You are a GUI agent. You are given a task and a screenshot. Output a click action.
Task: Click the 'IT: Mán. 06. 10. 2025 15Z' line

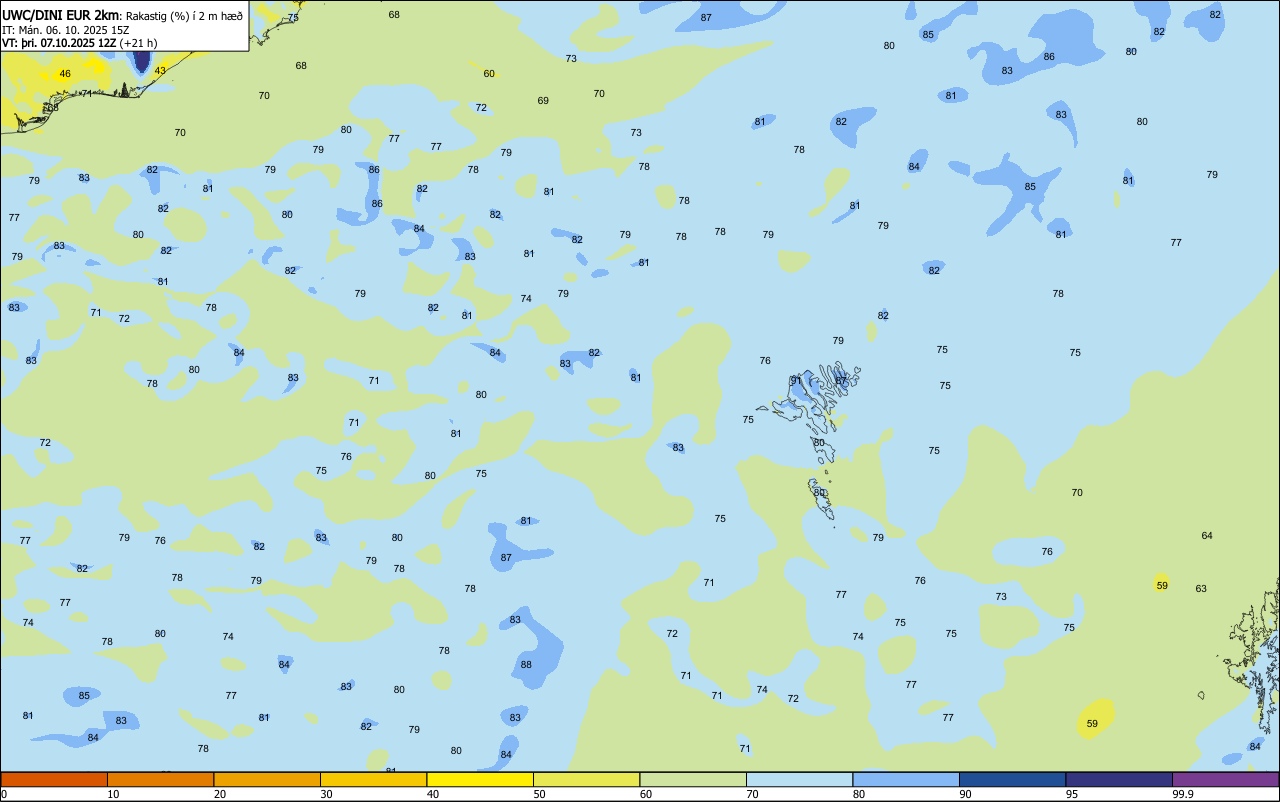[x=64, y=30]
